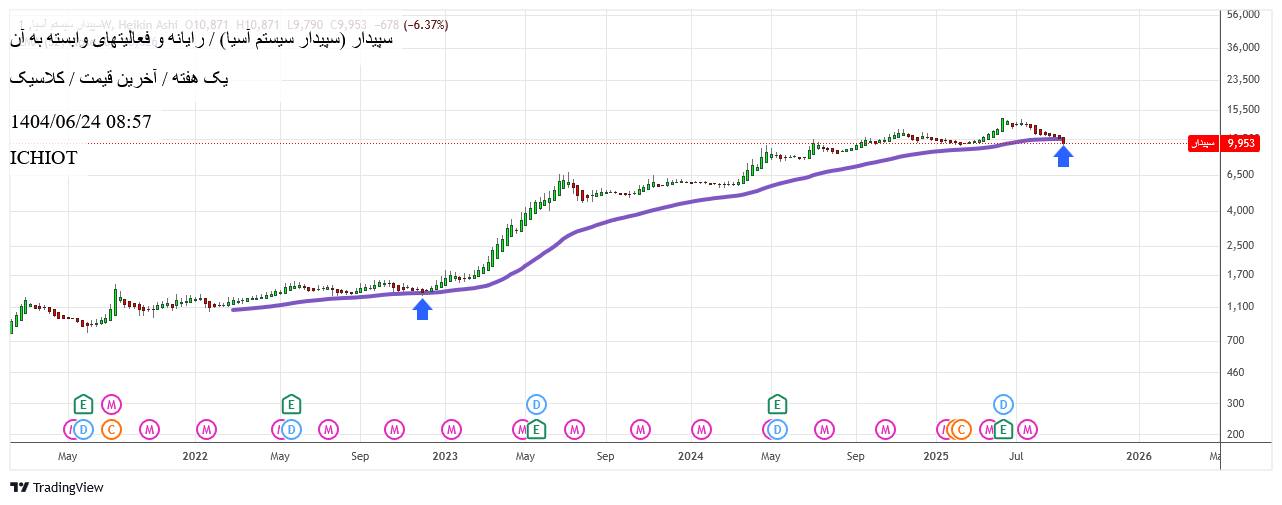Click the TradingView logo
Screen dimensions: 1282x505
point(57,487)
